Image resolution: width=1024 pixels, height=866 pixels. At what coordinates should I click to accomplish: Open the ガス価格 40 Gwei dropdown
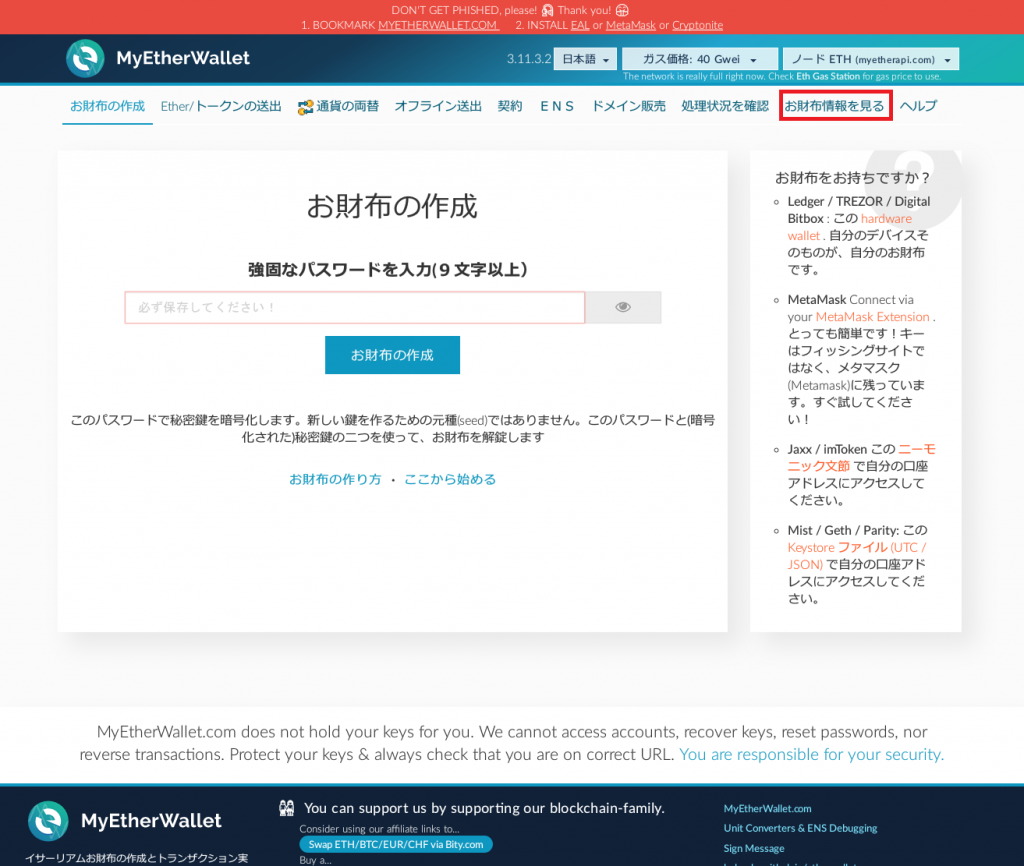(698, 58)
